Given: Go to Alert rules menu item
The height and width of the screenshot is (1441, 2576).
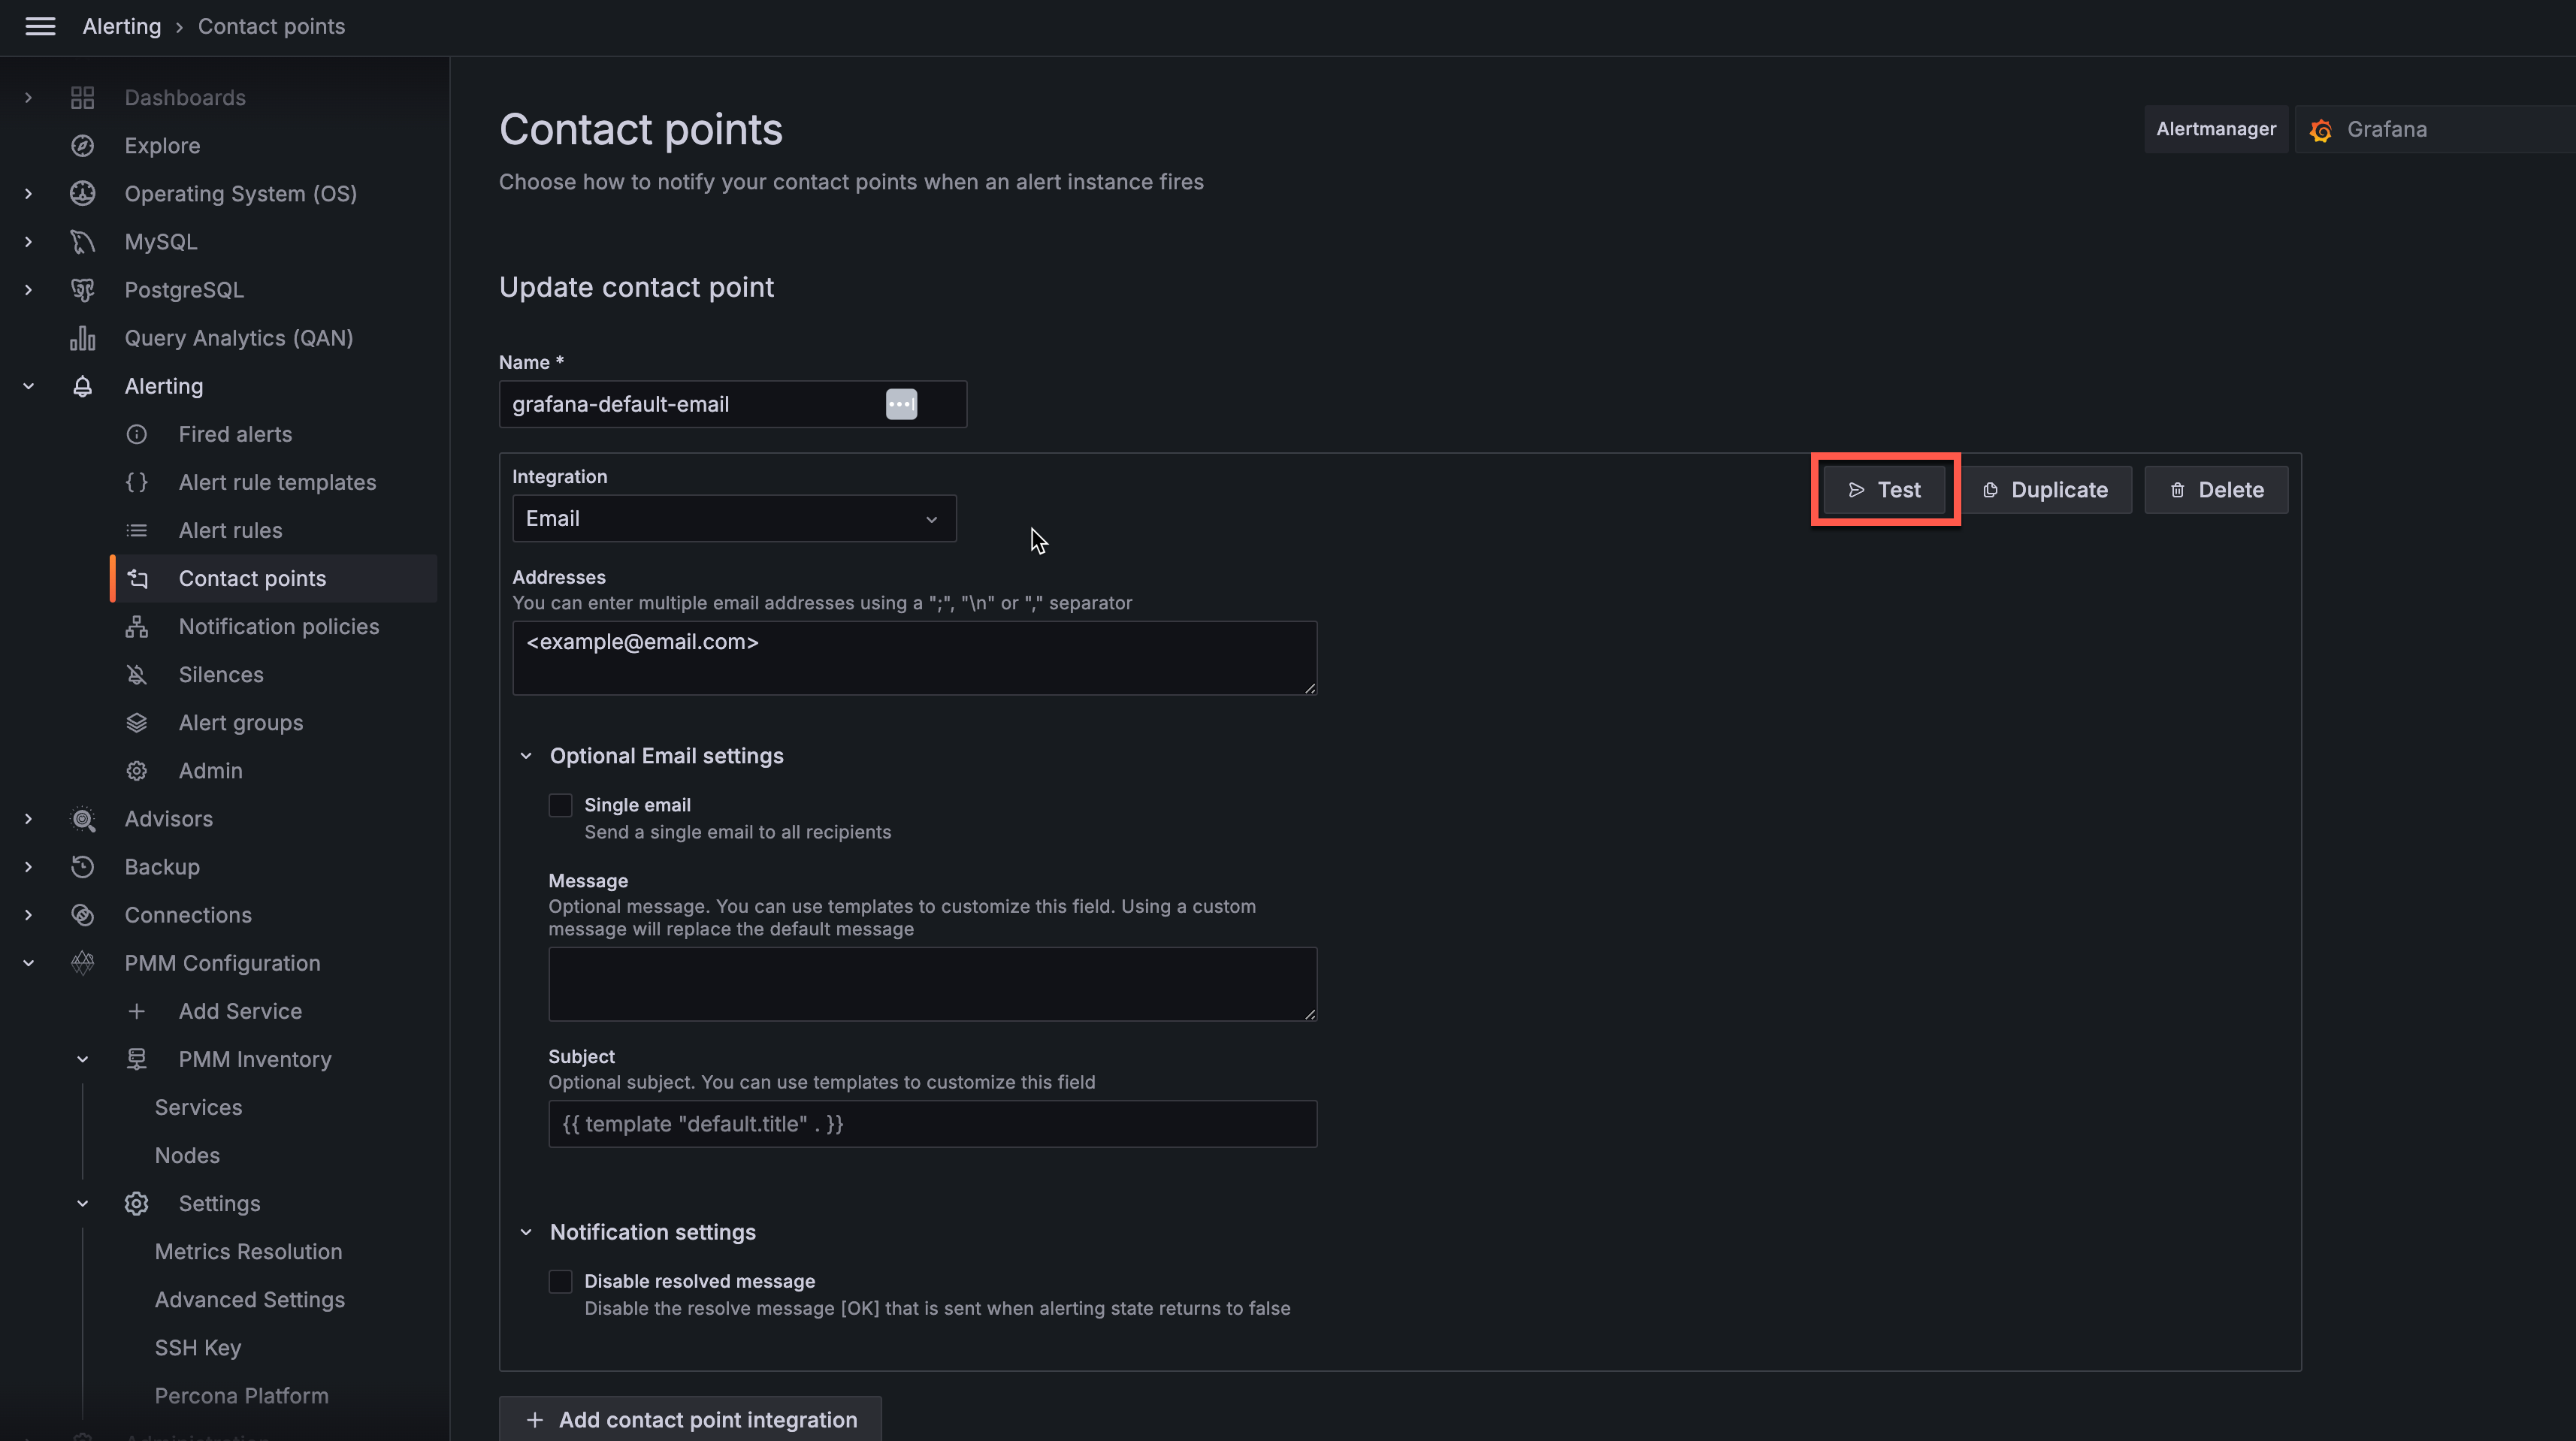Looking at the screenshot, I should click(x=230, y=531).
